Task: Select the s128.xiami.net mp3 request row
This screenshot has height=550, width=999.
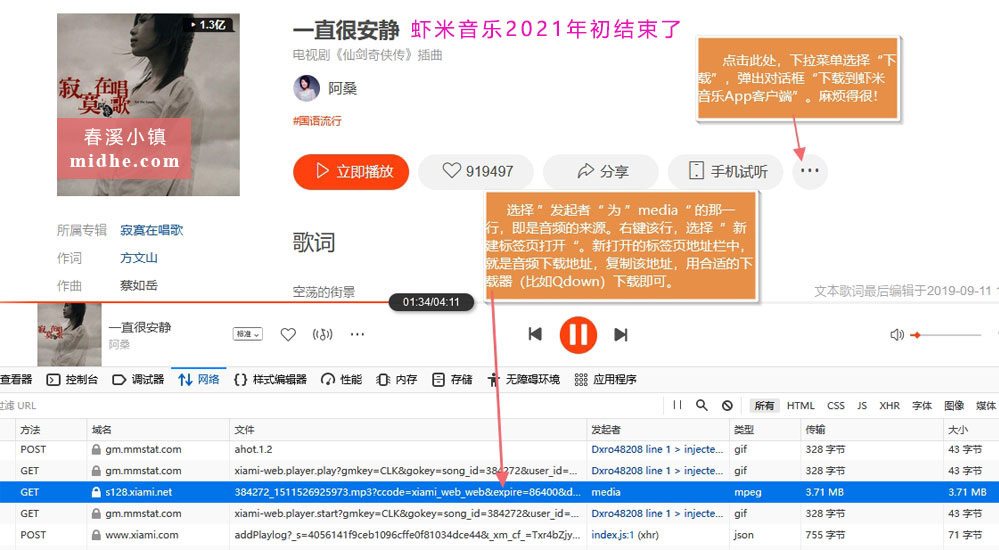Action: [x=500, y=492]
